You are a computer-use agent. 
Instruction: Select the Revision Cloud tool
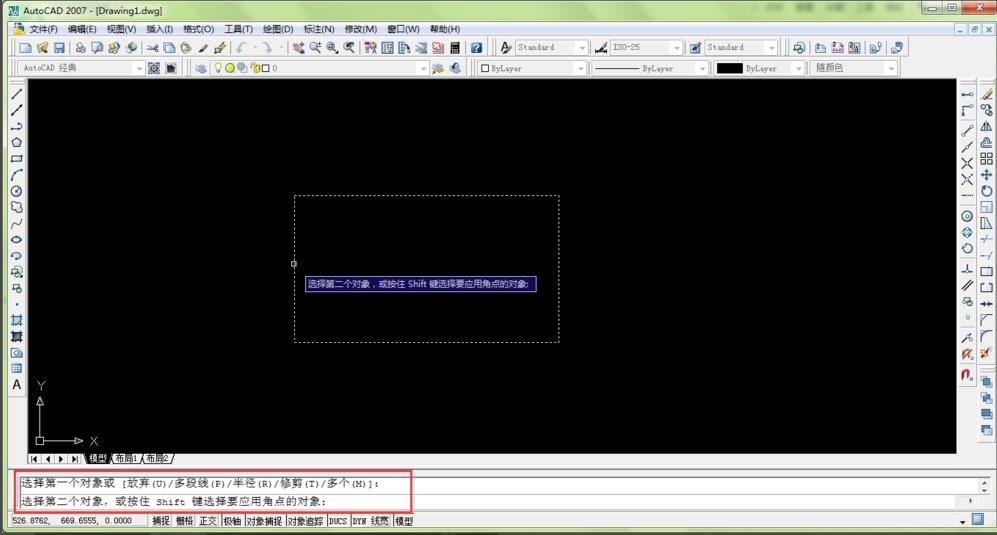[x=17, y=207]
